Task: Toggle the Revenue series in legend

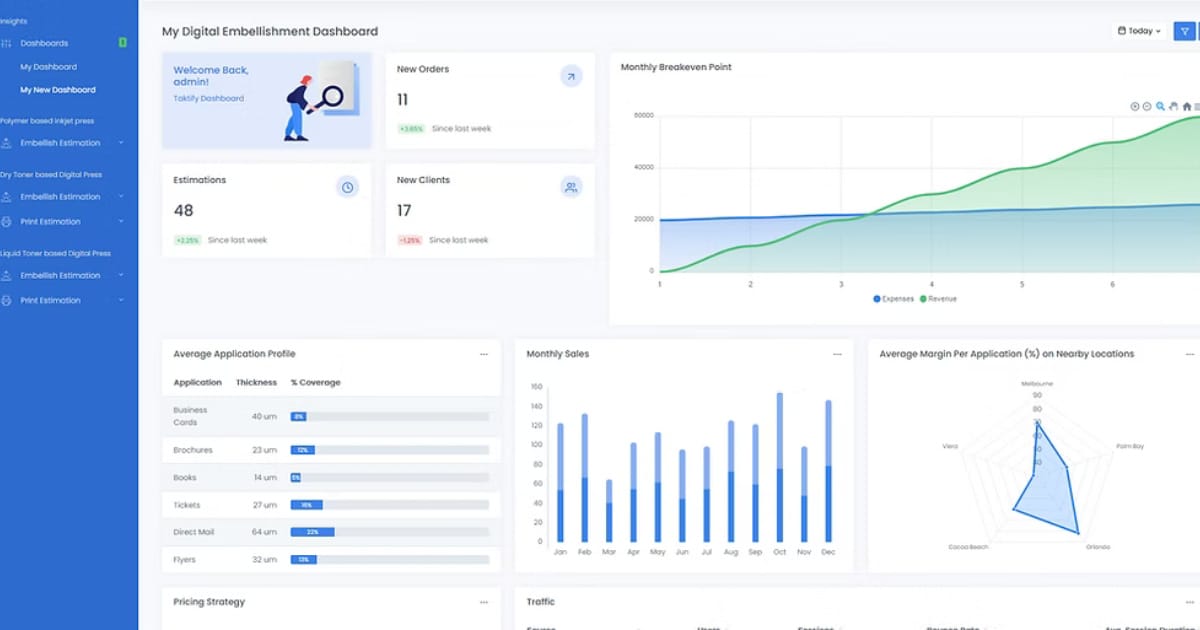Action: pyautogui.click(x=938, y=299)
